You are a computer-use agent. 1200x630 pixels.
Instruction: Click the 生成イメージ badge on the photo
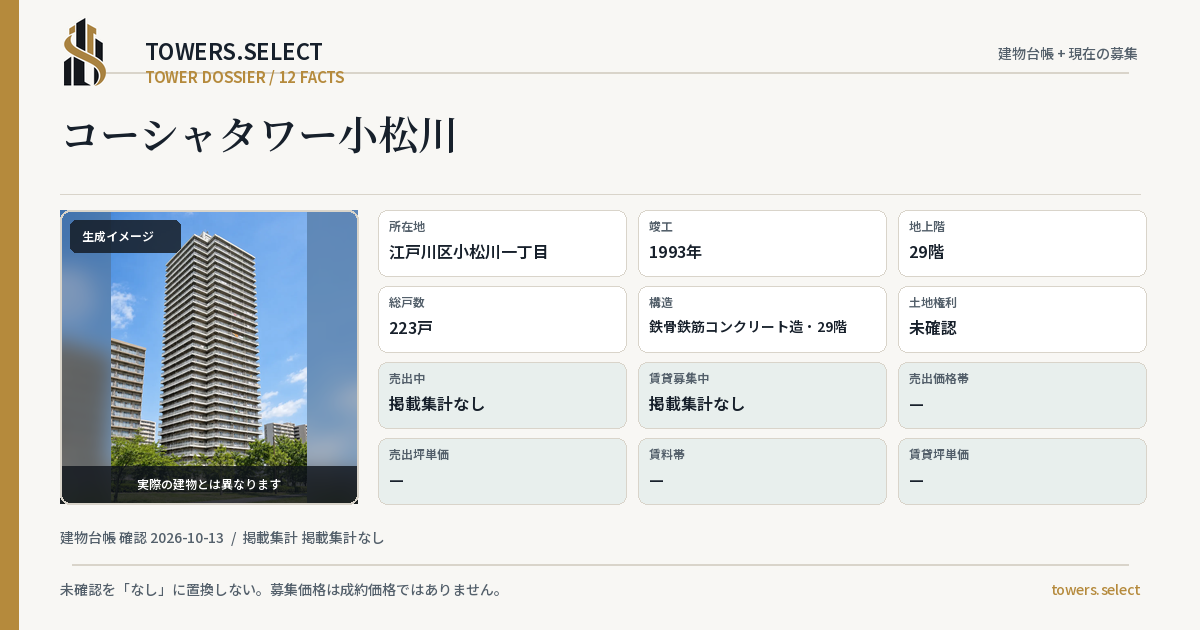(x=125, y=237)
